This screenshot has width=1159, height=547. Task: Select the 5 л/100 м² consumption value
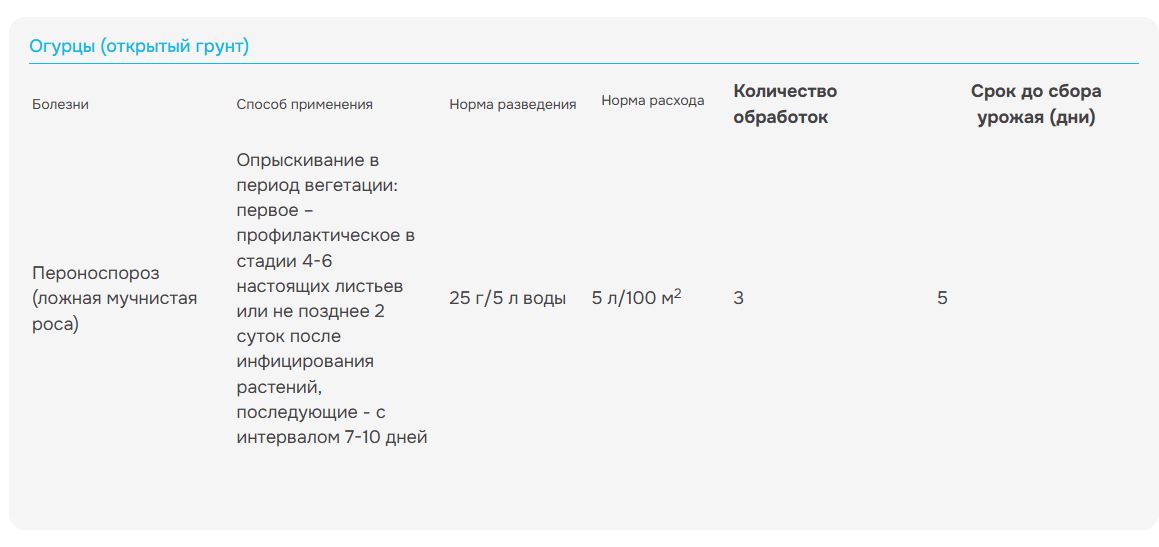(636, 298)
